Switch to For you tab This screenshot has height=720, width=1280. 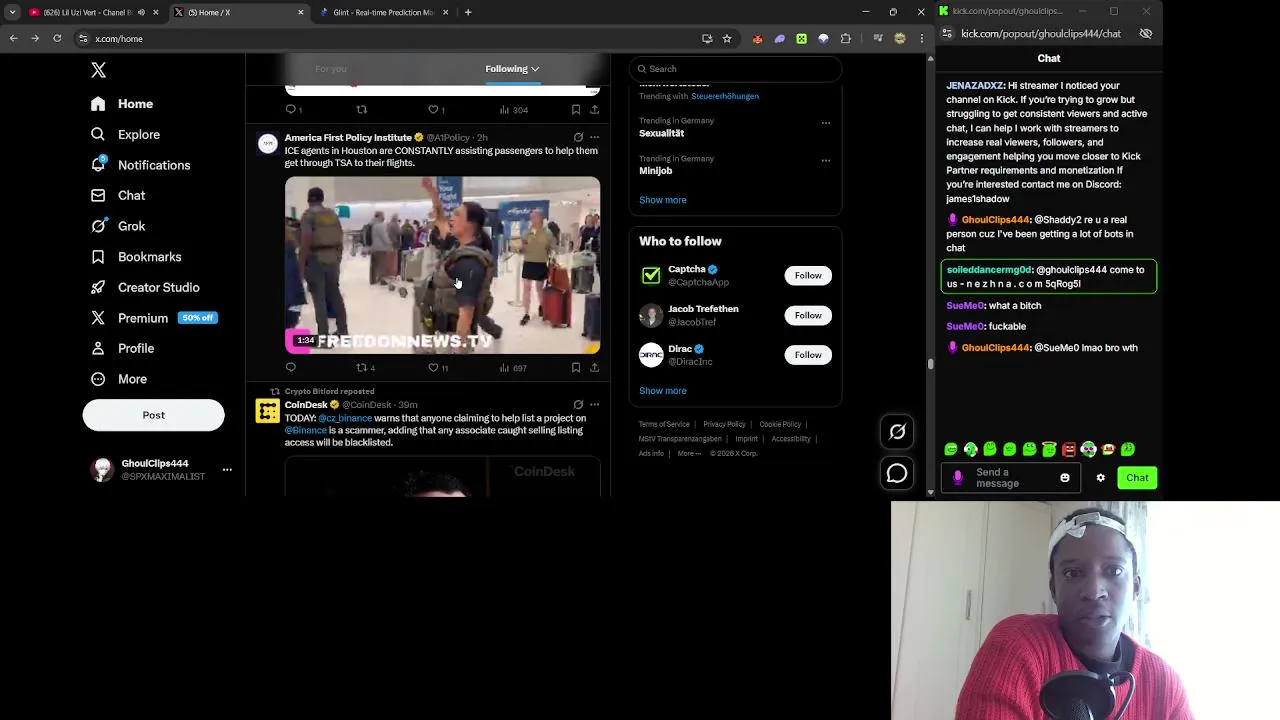point(330,69)
